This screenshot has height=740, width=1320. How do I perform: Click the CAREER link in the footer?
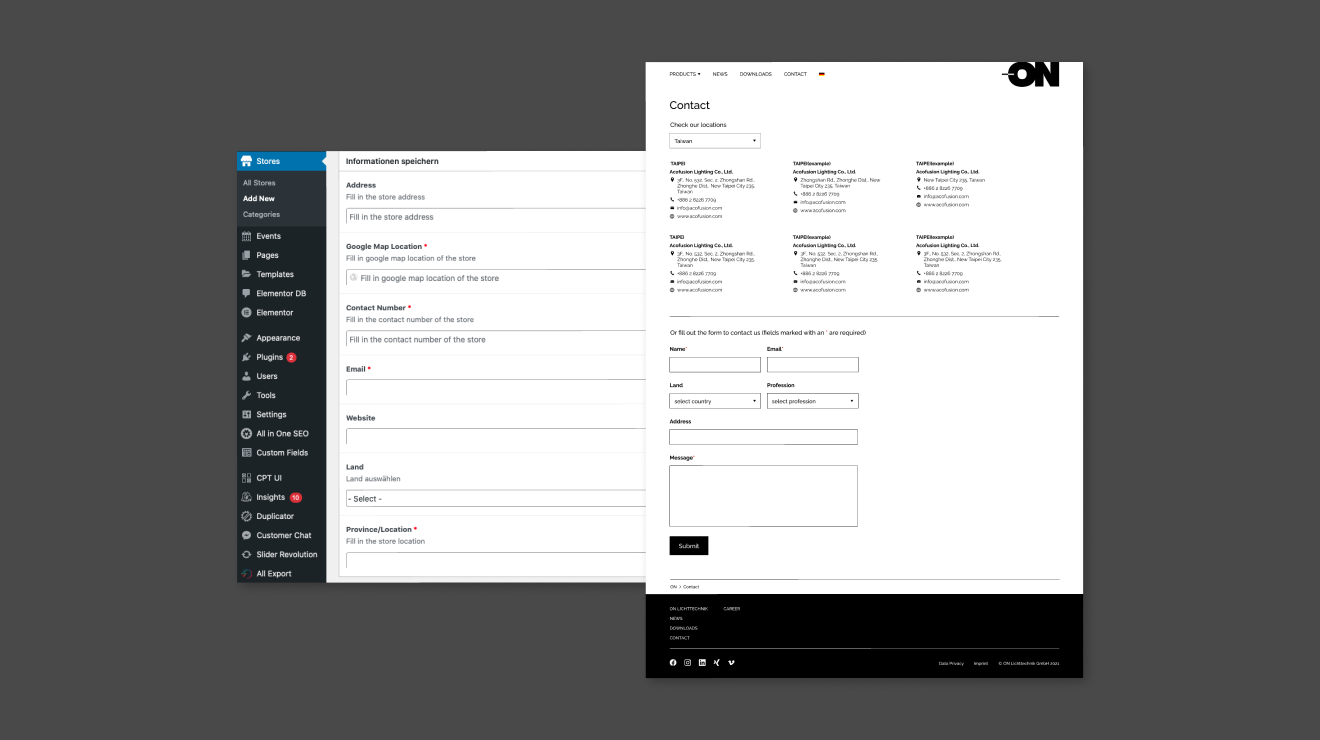732,608
